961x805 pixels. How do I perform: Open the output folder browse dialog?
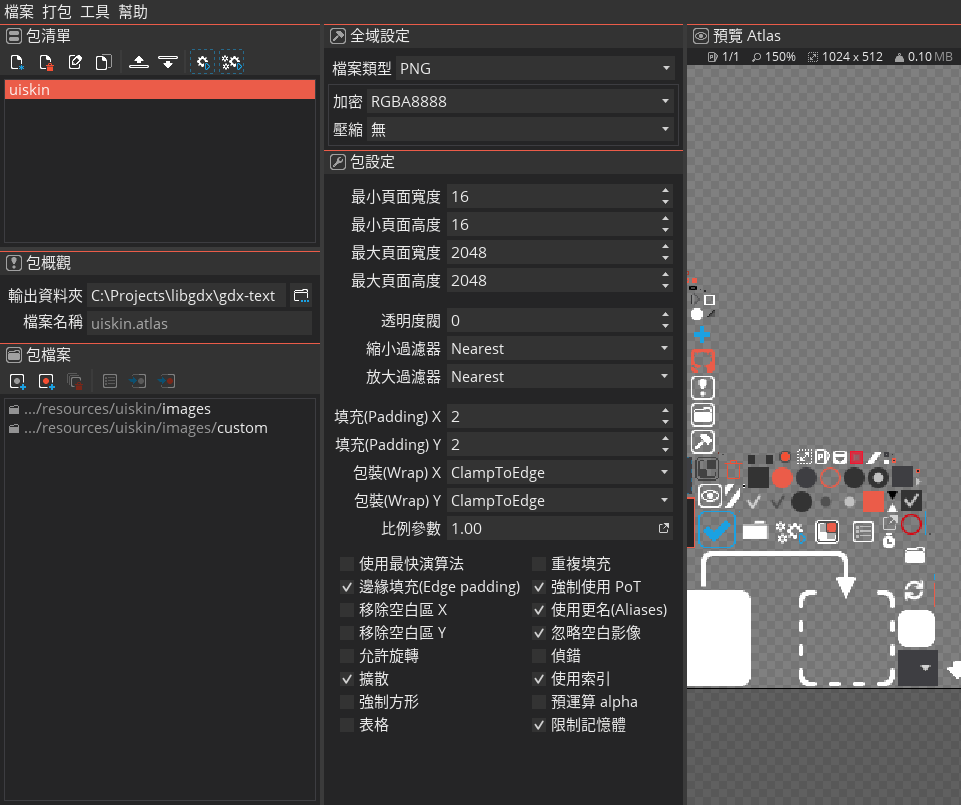(x=302, y=295)
